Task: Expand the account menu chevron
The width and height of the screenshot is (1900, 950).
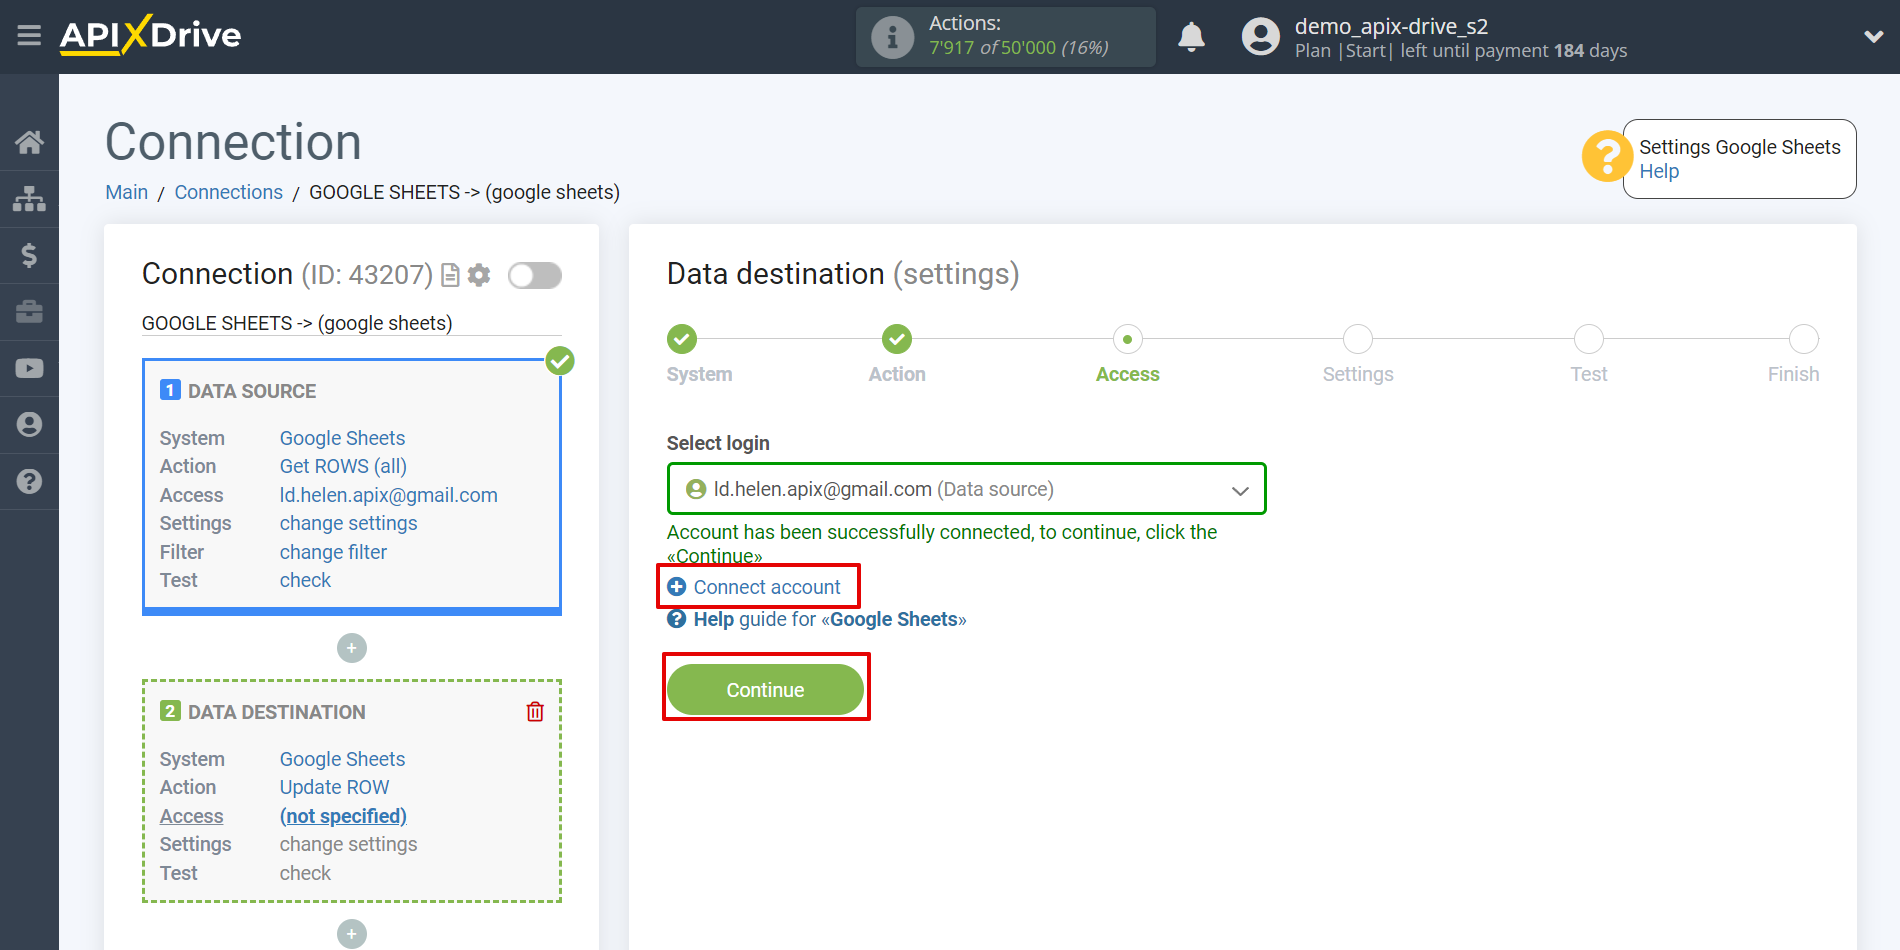Action: pyautogui.click(x=1873, y=37)
